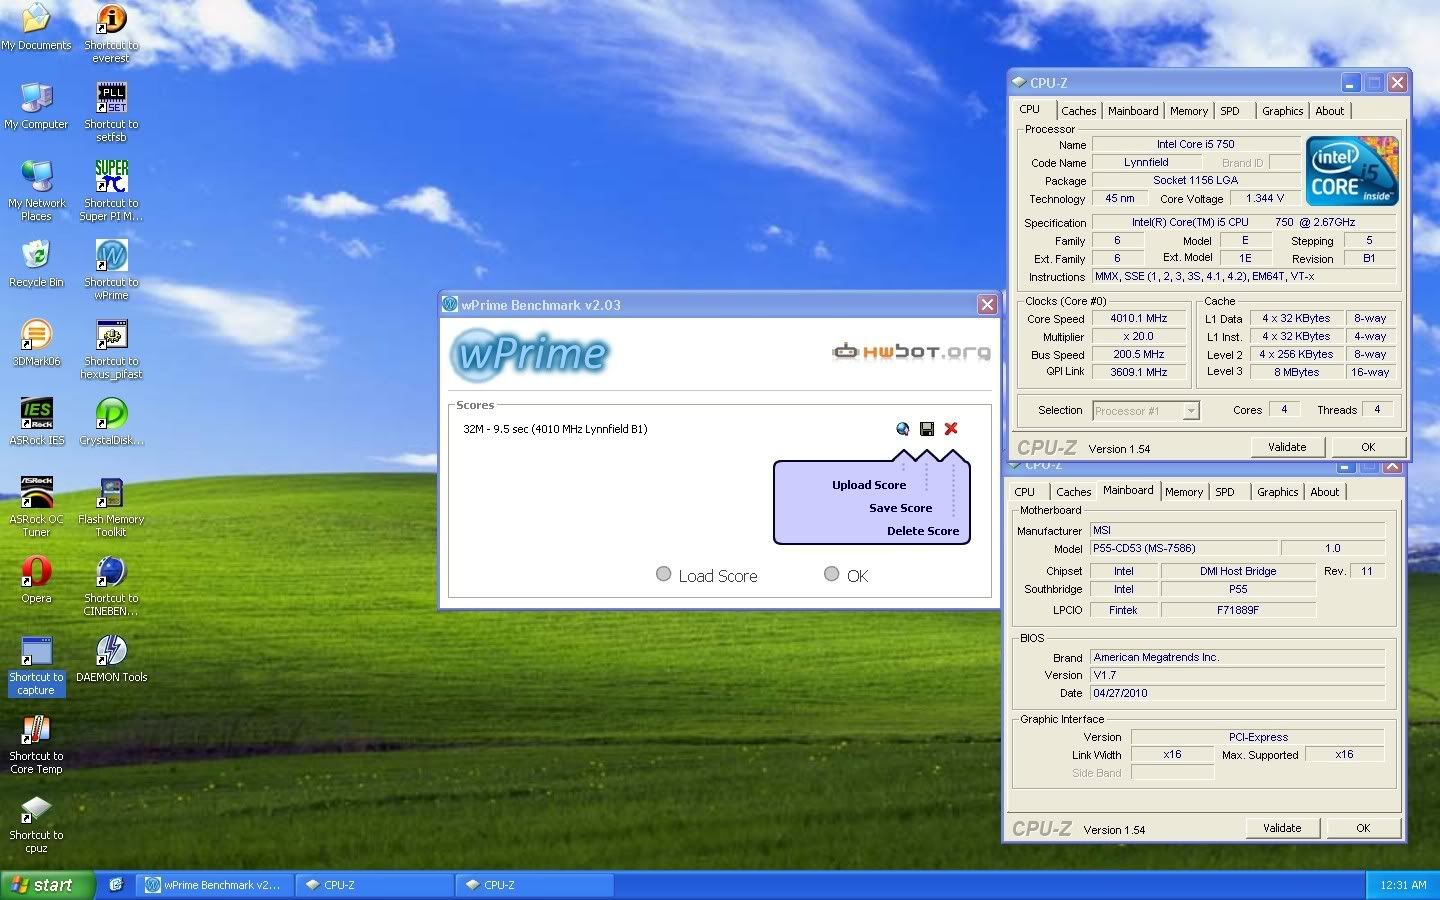The height and width of the screenshot is (900, 1440).
Task: Select Load Score radio button
Action: [x=663, y=574]
